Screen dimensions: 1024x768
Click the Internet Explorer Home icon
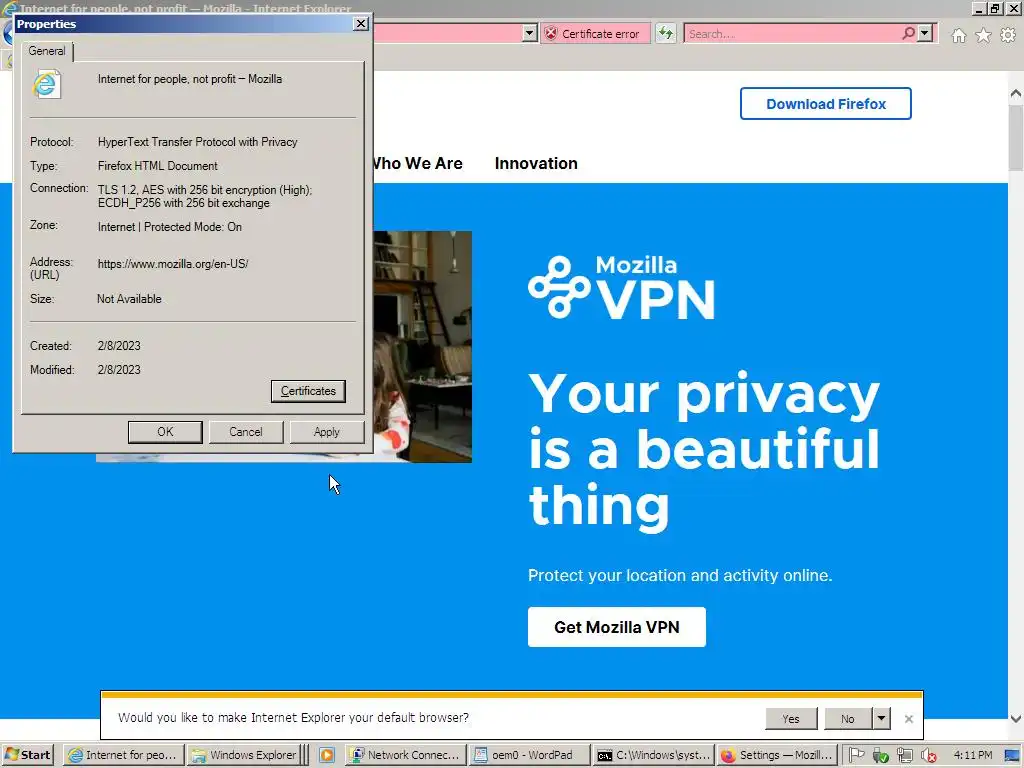[958, 35]
